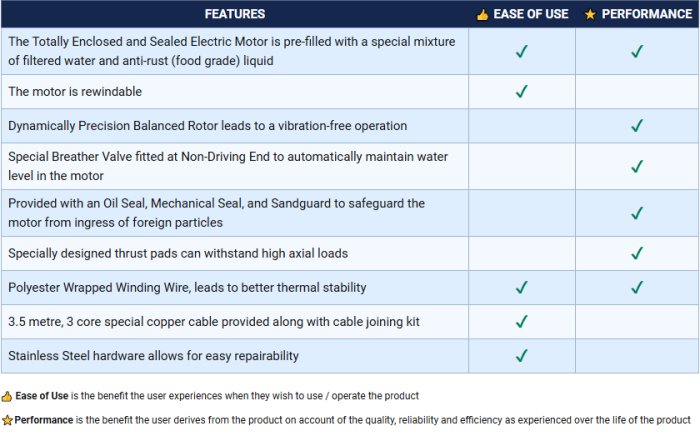Select the FEATURES column header
Image resolution: width=700 pixels, height=436 pixels.
pos(235,15)
